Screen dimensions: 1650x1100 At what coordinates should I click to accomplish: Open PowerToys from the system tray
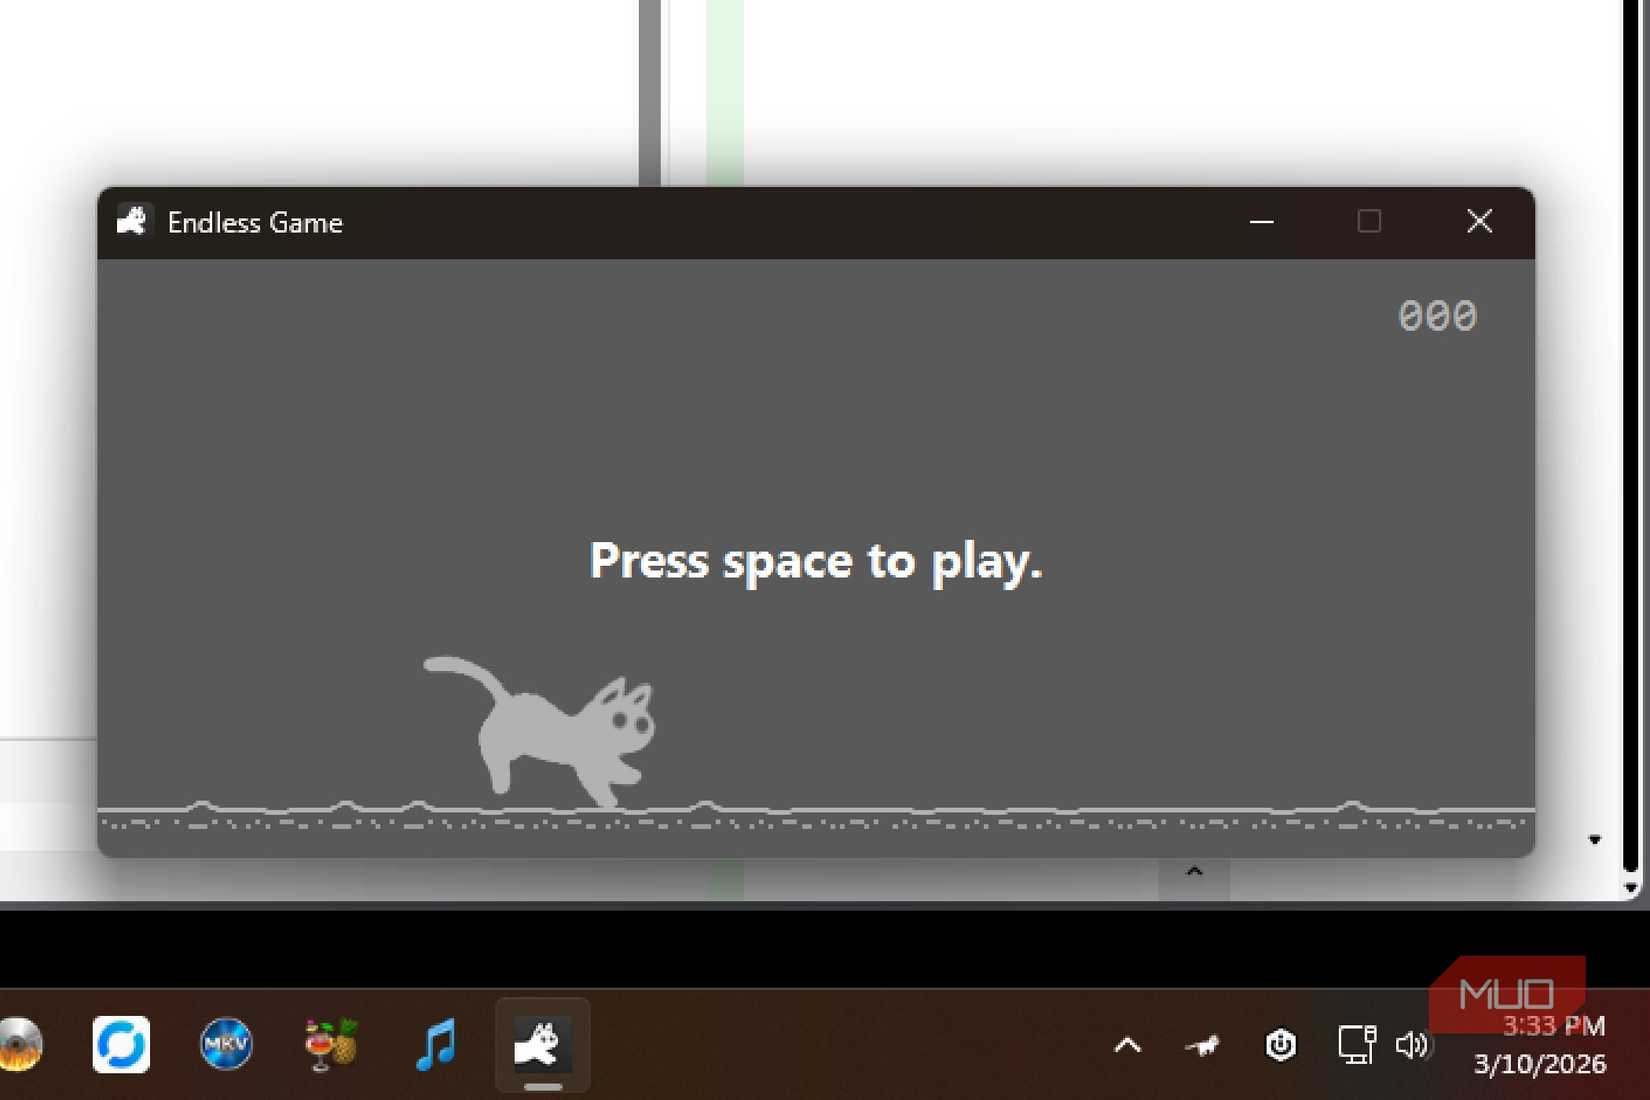click(1279, 1046)
